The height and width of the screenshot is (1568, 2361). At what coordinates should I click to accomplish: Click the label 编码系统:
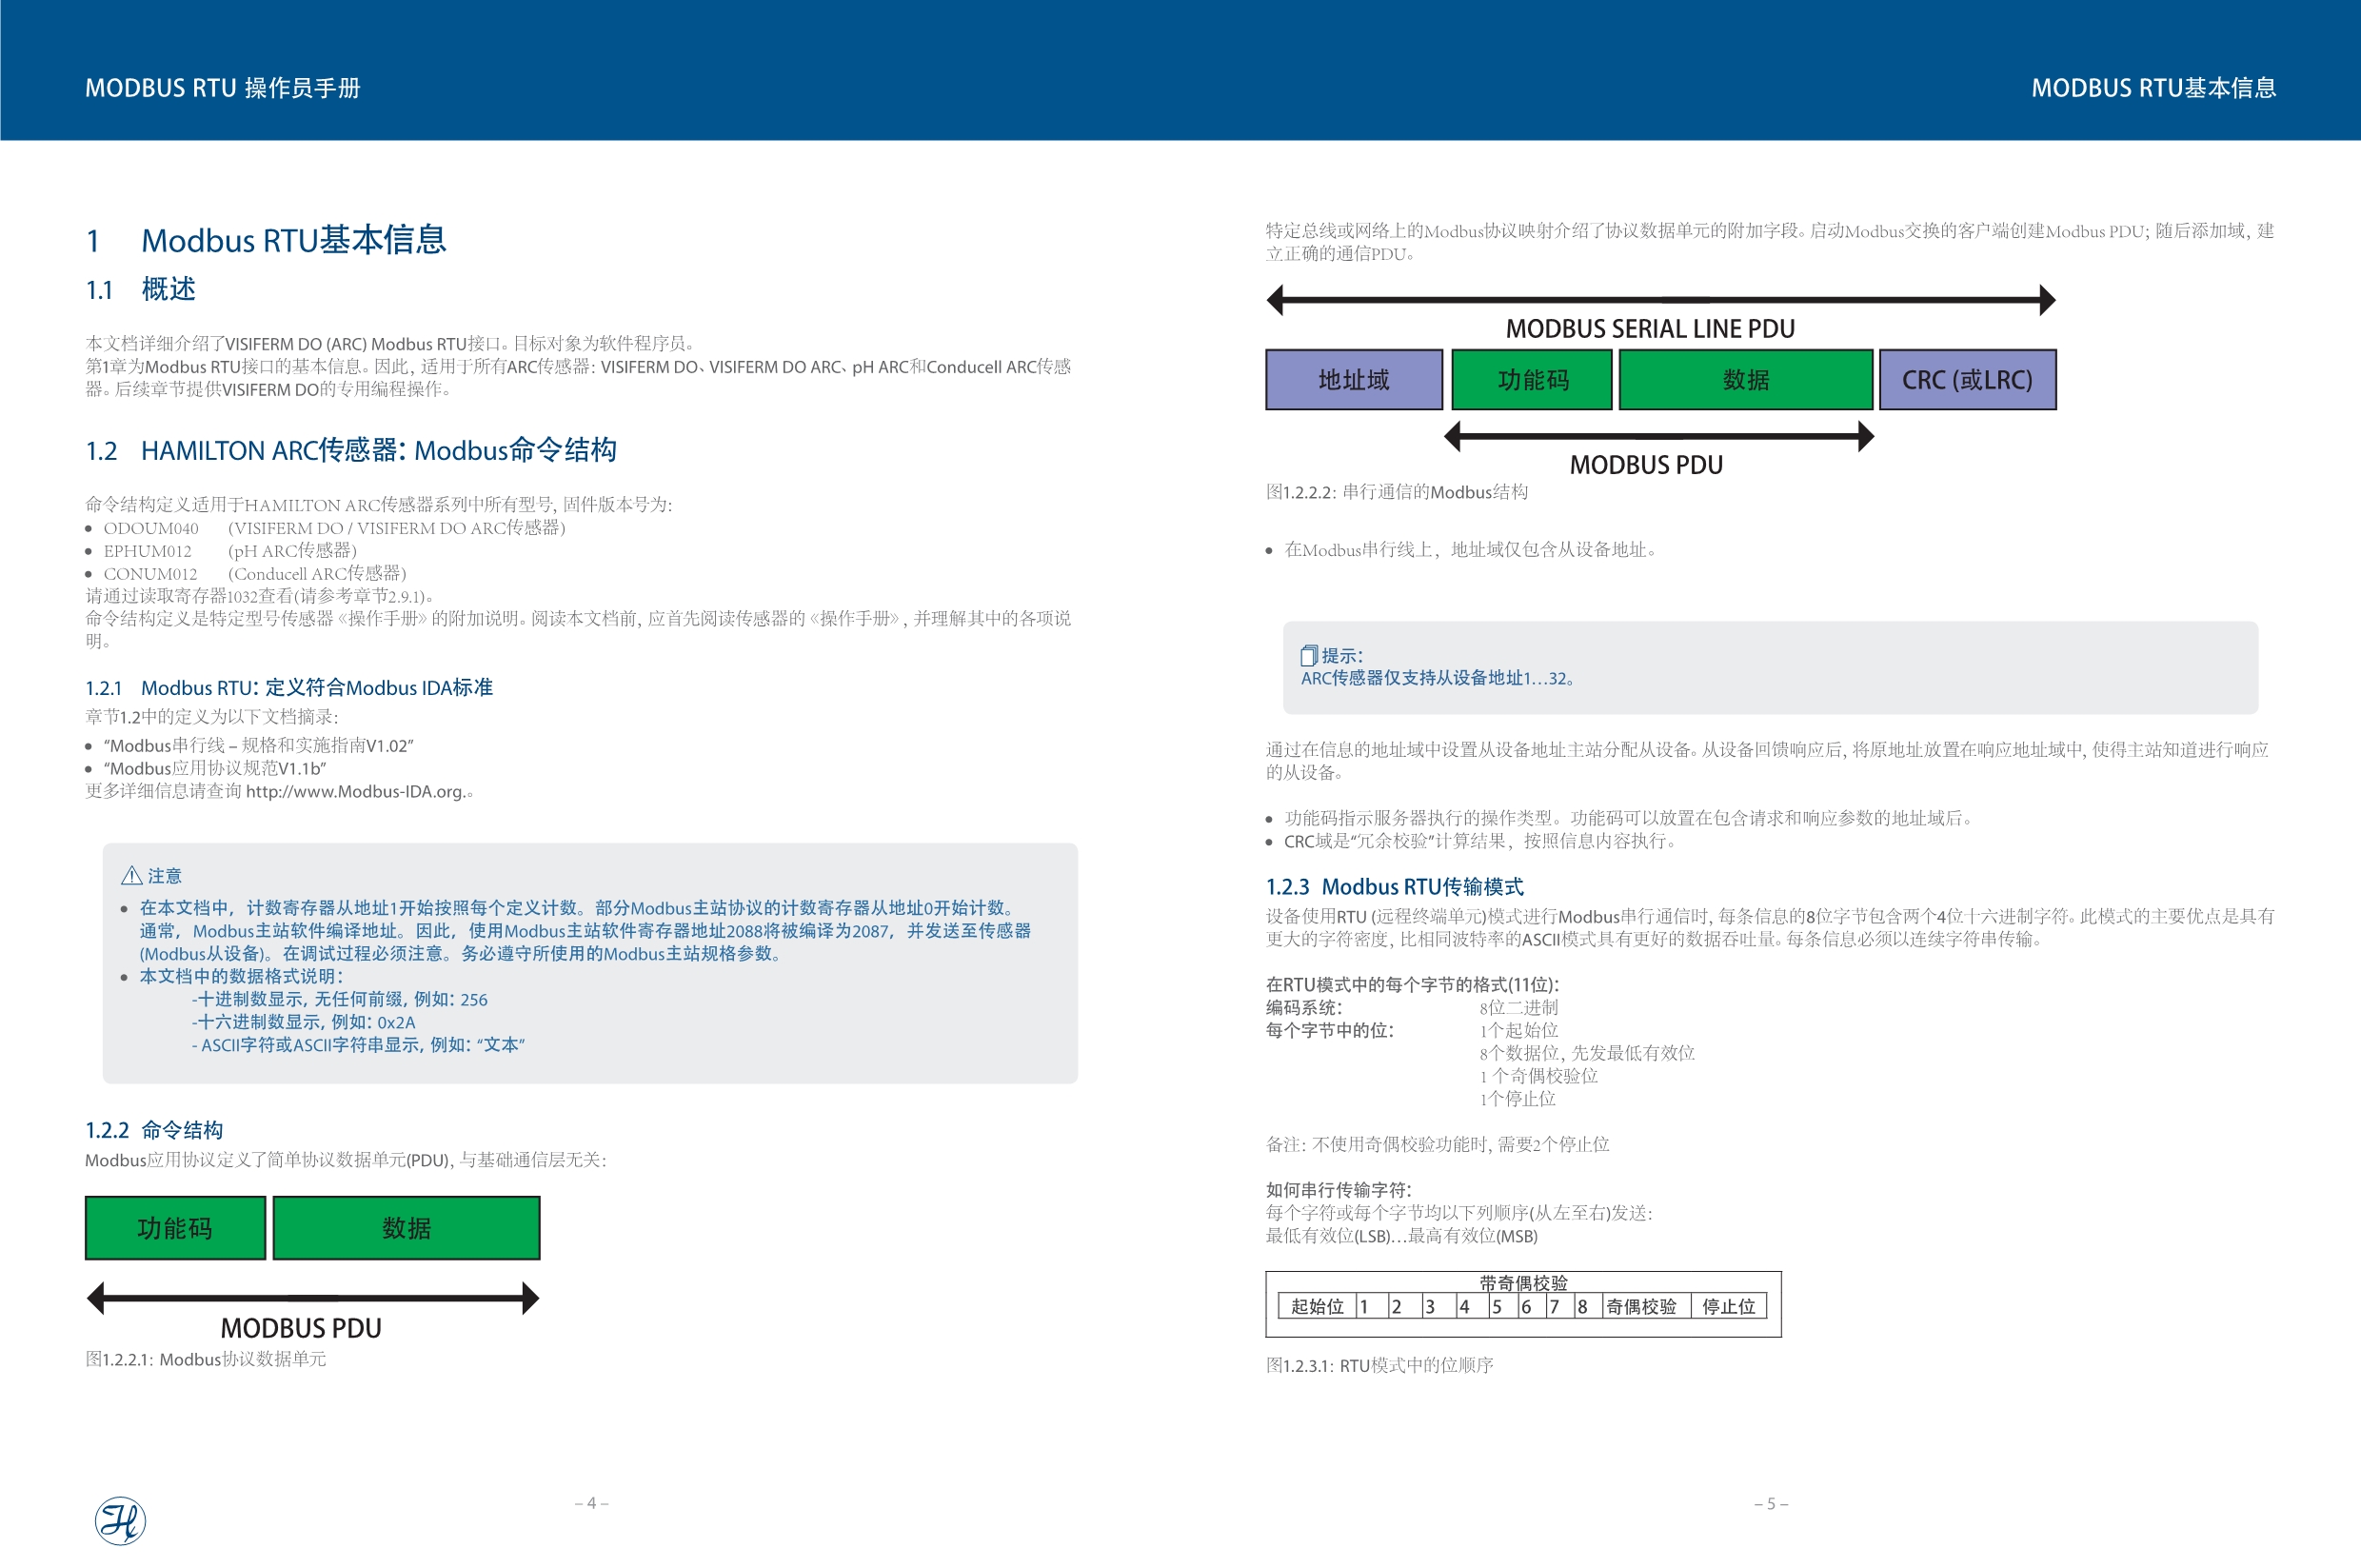(x=1304, y=1008)
